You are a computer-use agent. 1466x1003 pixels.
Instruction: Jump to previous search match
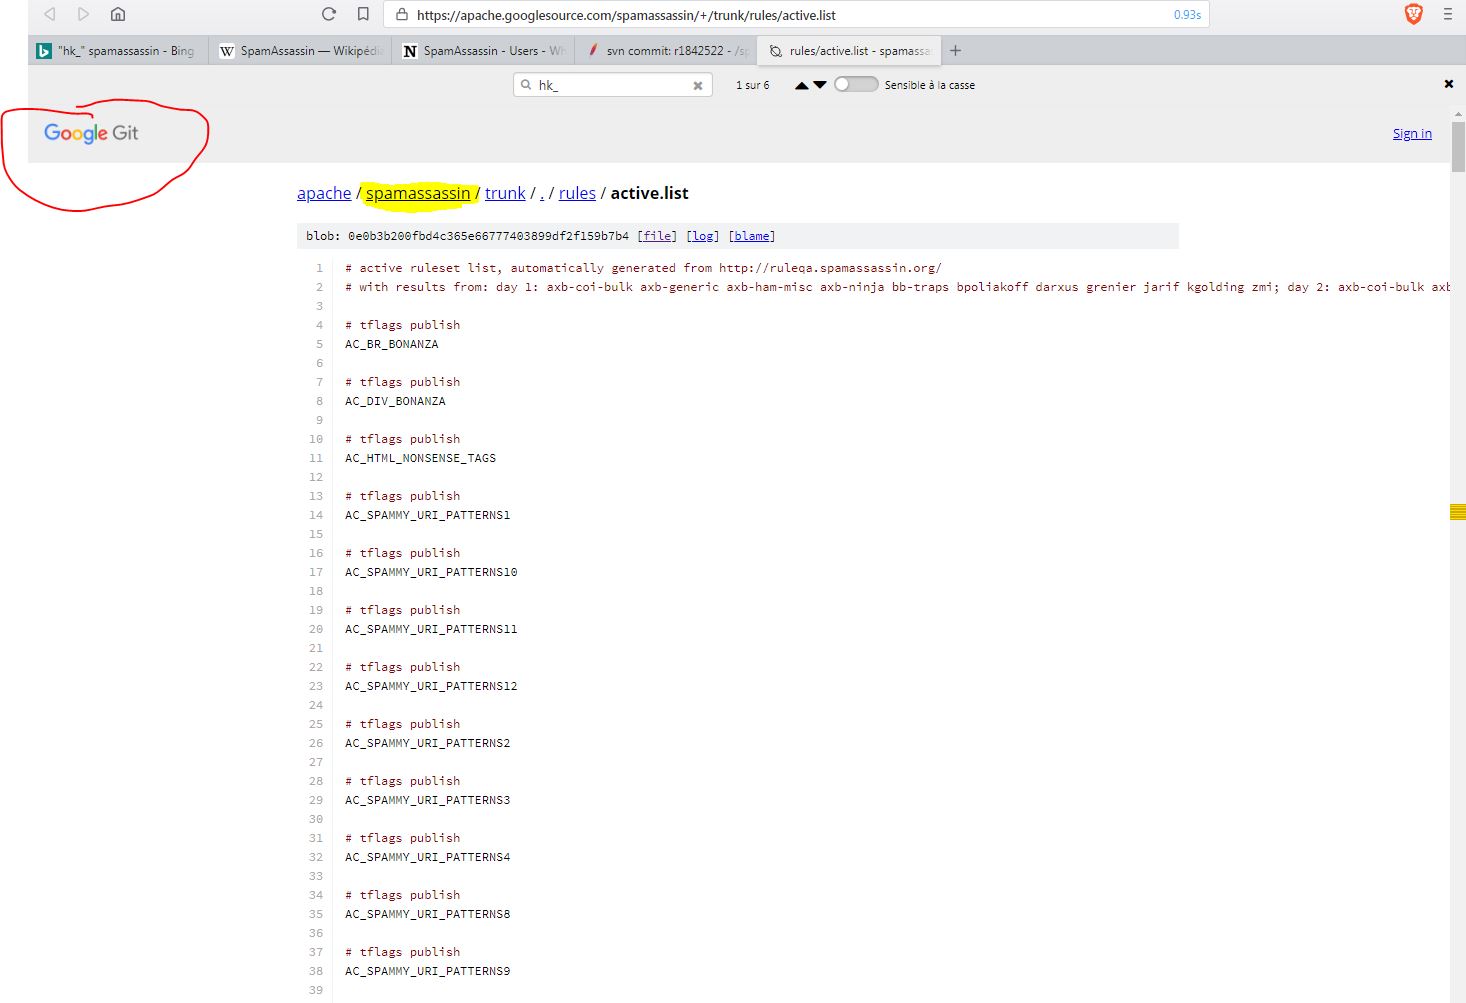801,85
